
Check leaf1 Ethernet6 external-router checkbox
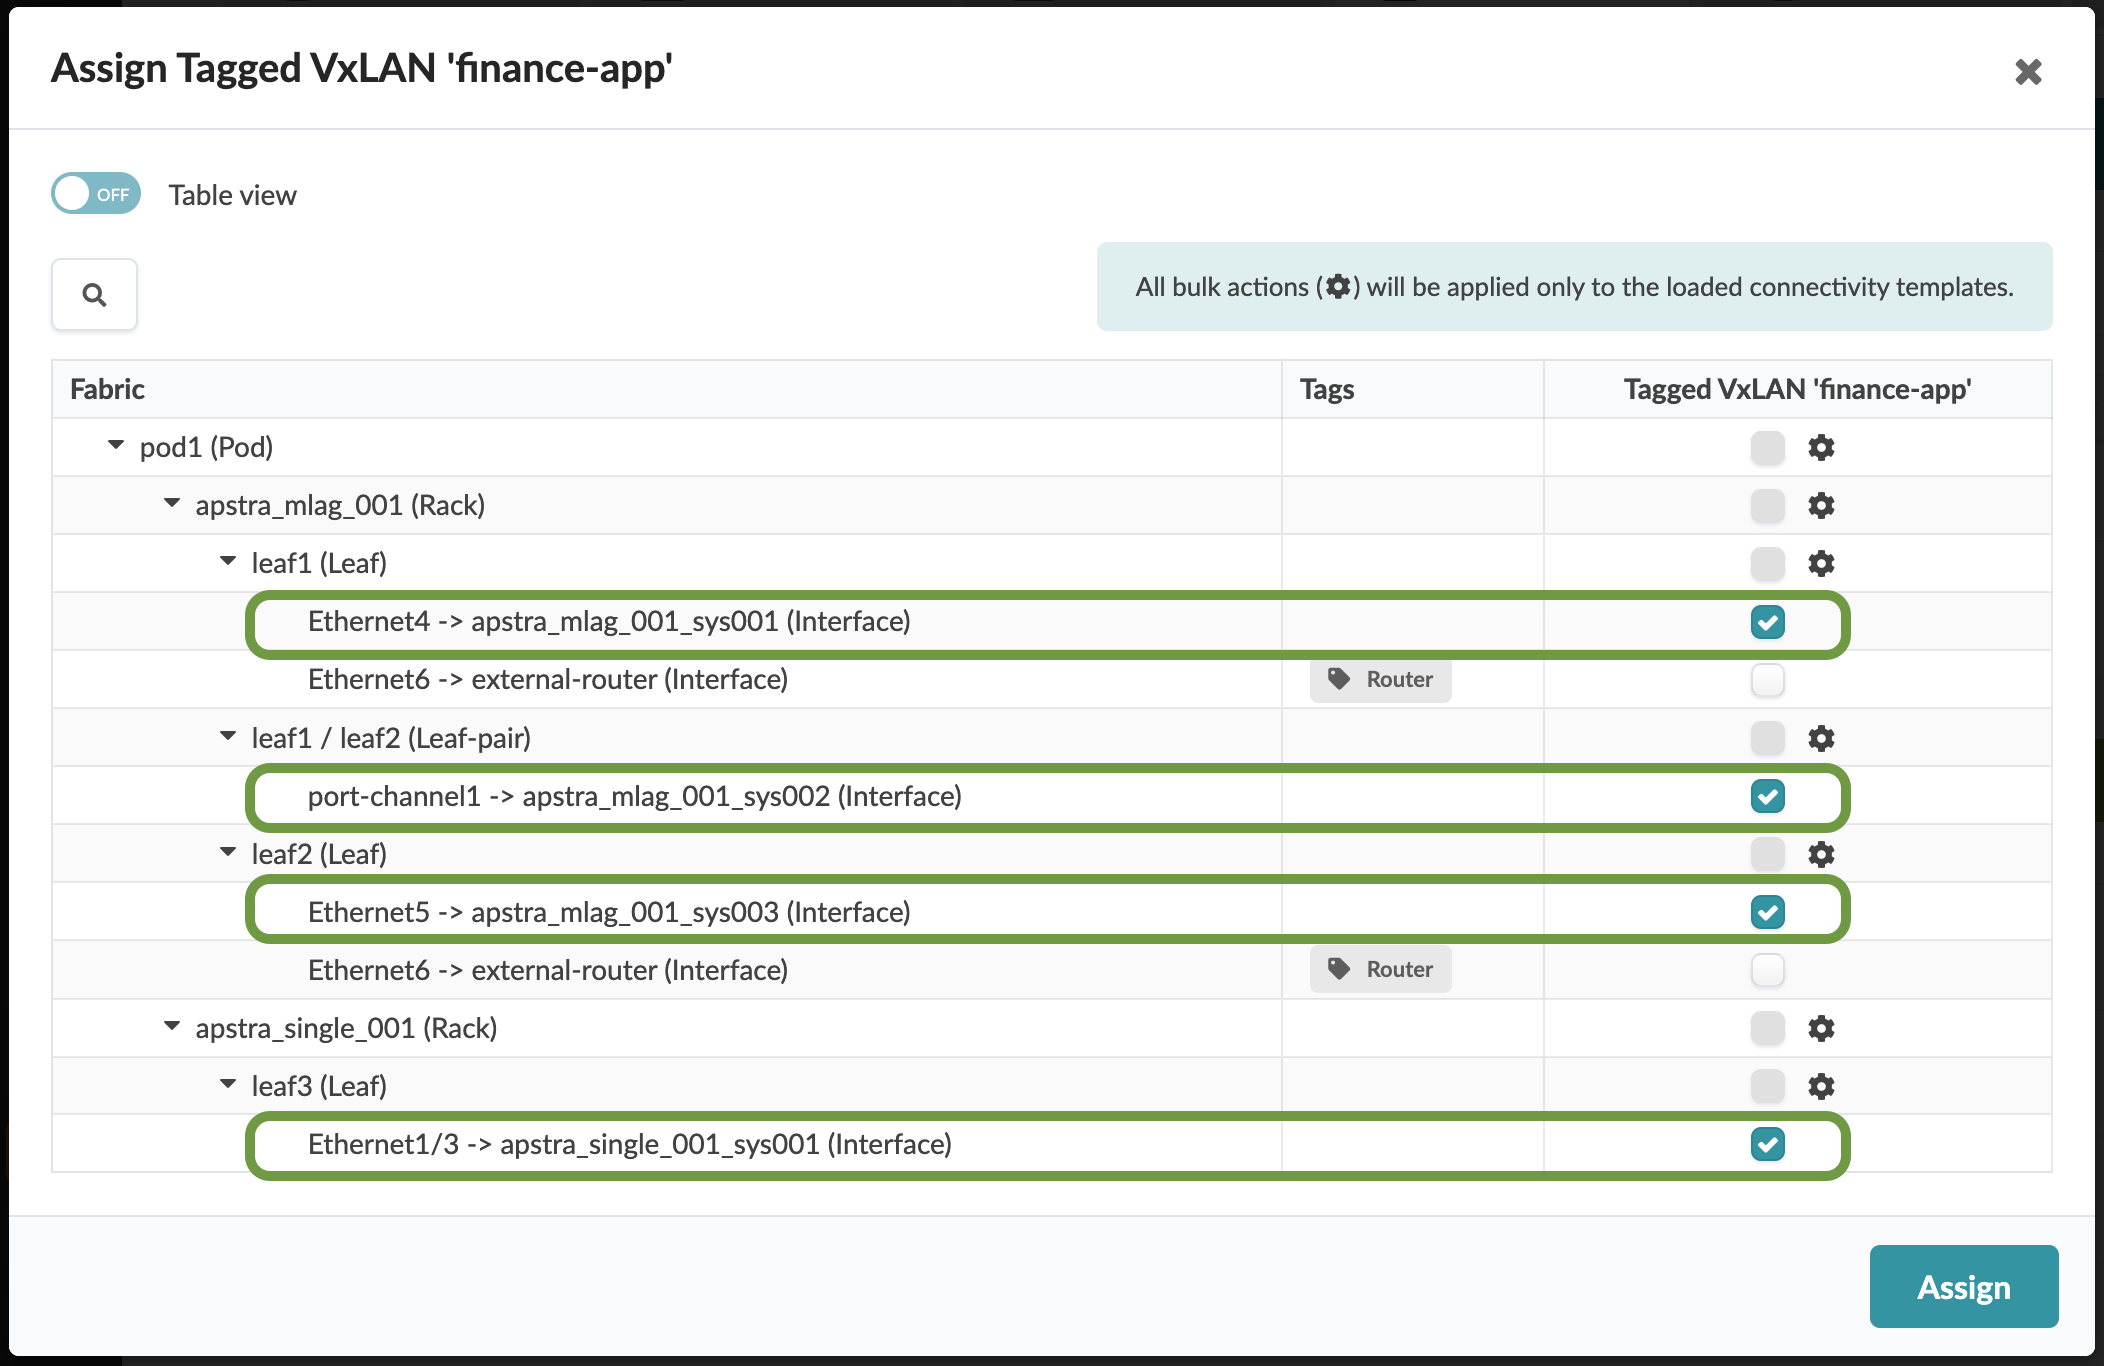click(1767, 680)
